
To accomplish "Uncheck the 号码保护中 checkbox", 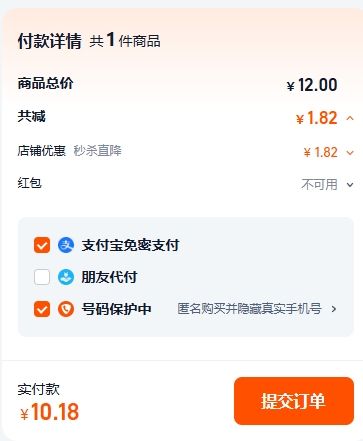I will pyautogui.click(x=42, y=309).
